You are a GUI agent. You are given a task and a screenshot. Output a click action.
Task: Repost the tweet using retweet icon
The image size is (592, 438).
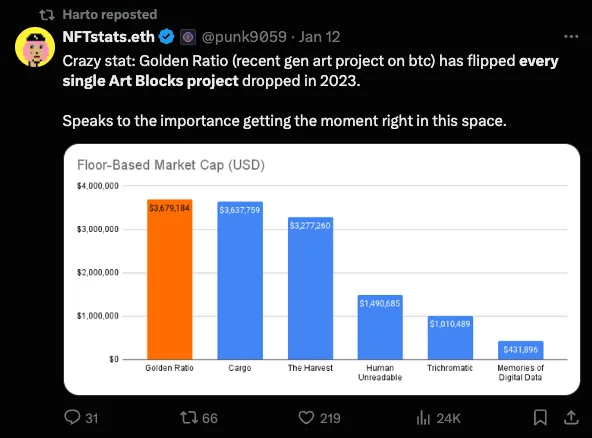pyautogui.click(x=188, y=418)
